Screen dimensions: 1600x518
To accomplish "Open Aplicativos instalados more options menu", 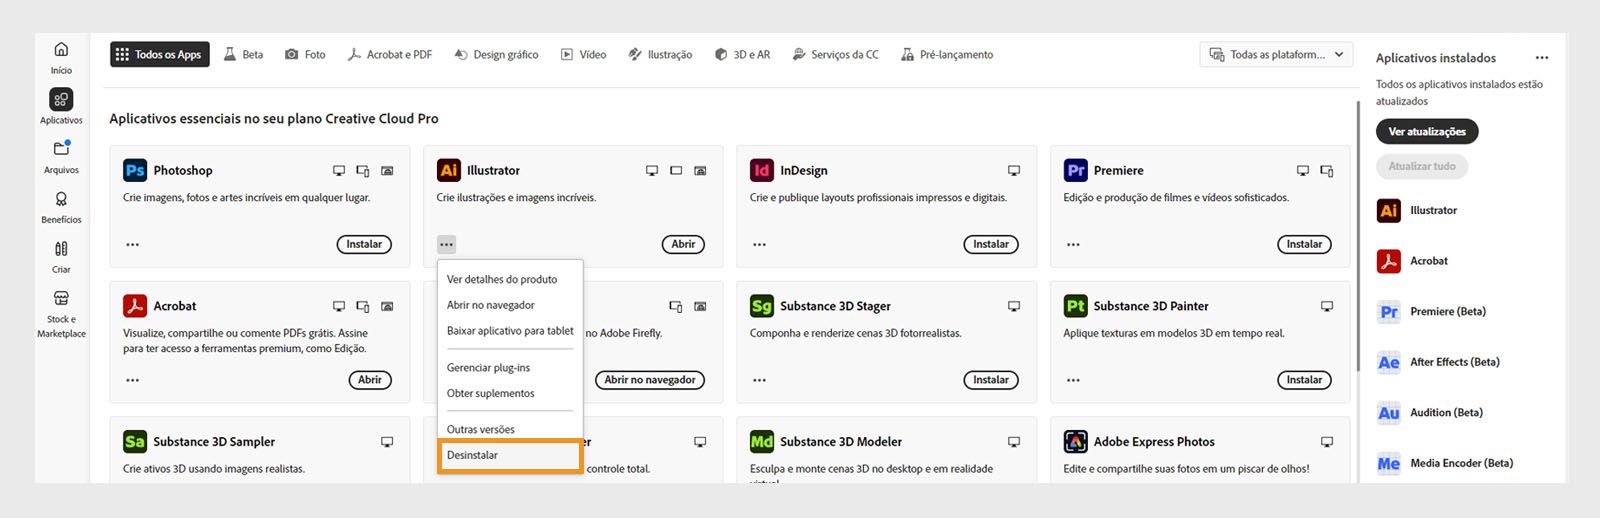I will 1542,58.
